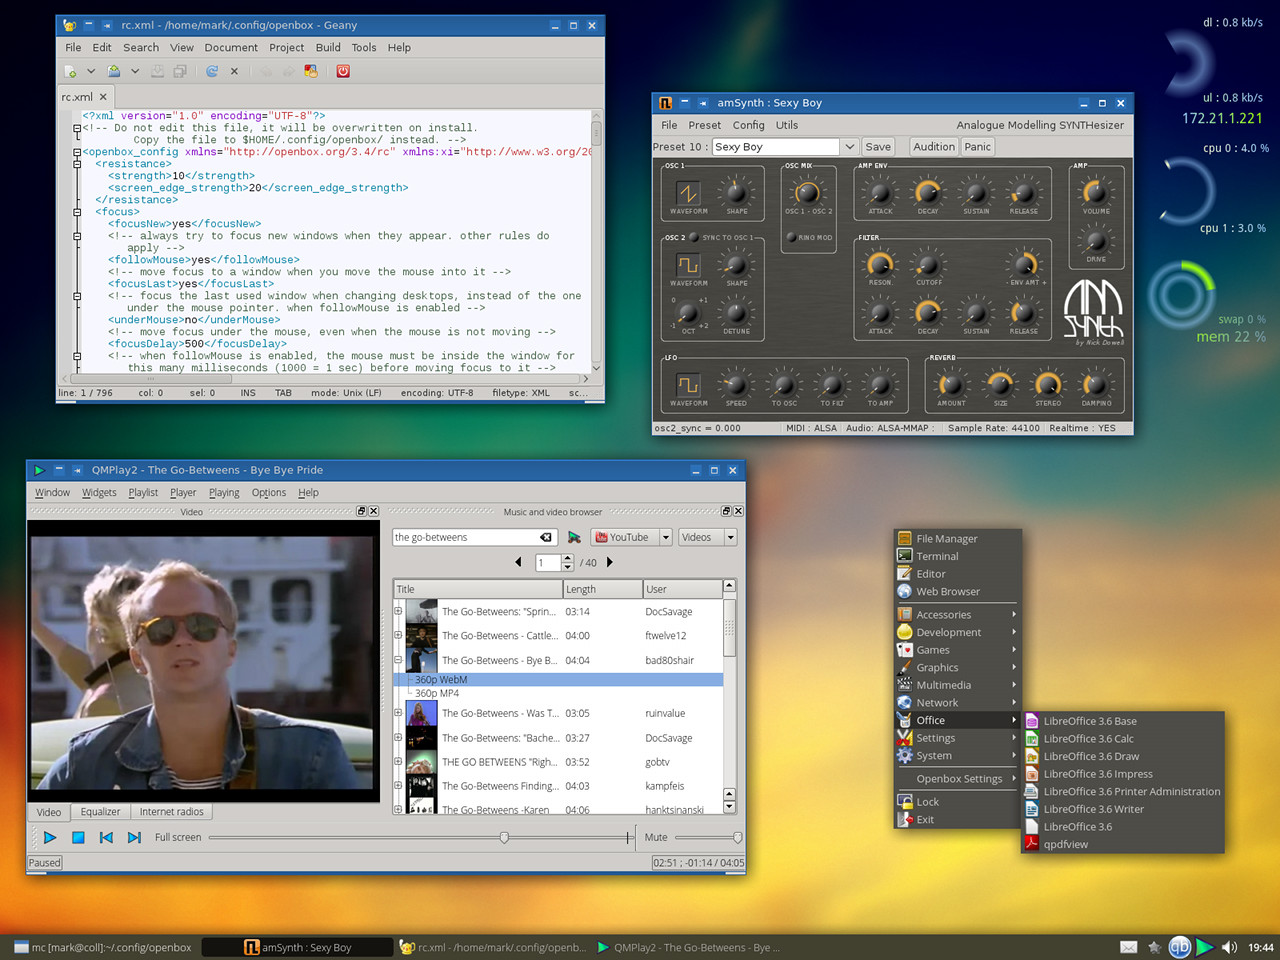Increase the page number with the spinner up arrow
The height and width of the screenshot is (960, 1280).
point(568,558)
